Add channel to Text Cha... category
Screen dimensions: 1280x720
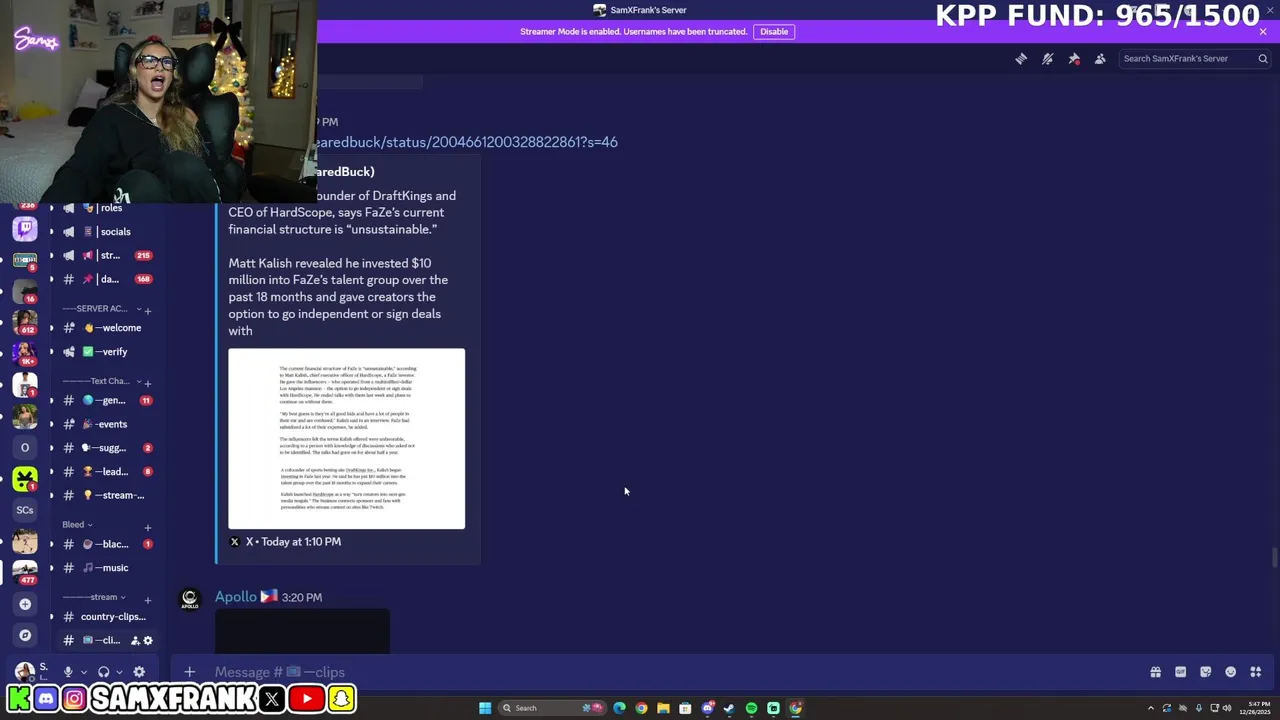coord(148,383)
